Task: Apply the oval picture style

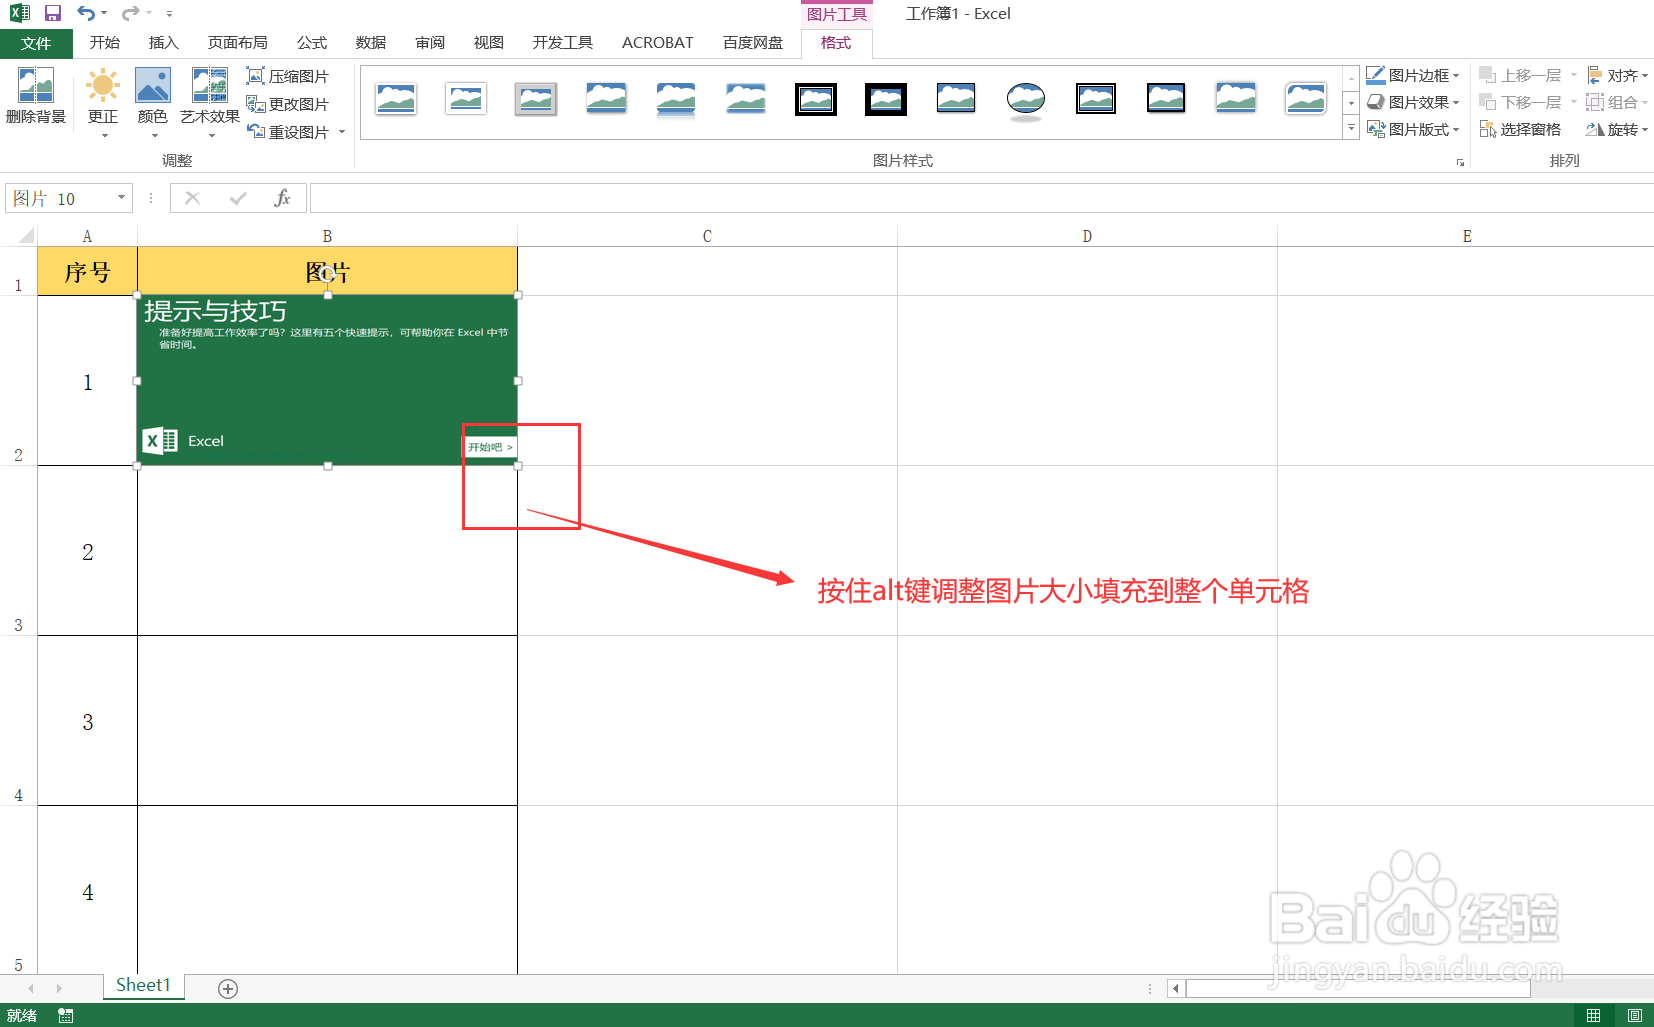Action: click(1026, 99)
